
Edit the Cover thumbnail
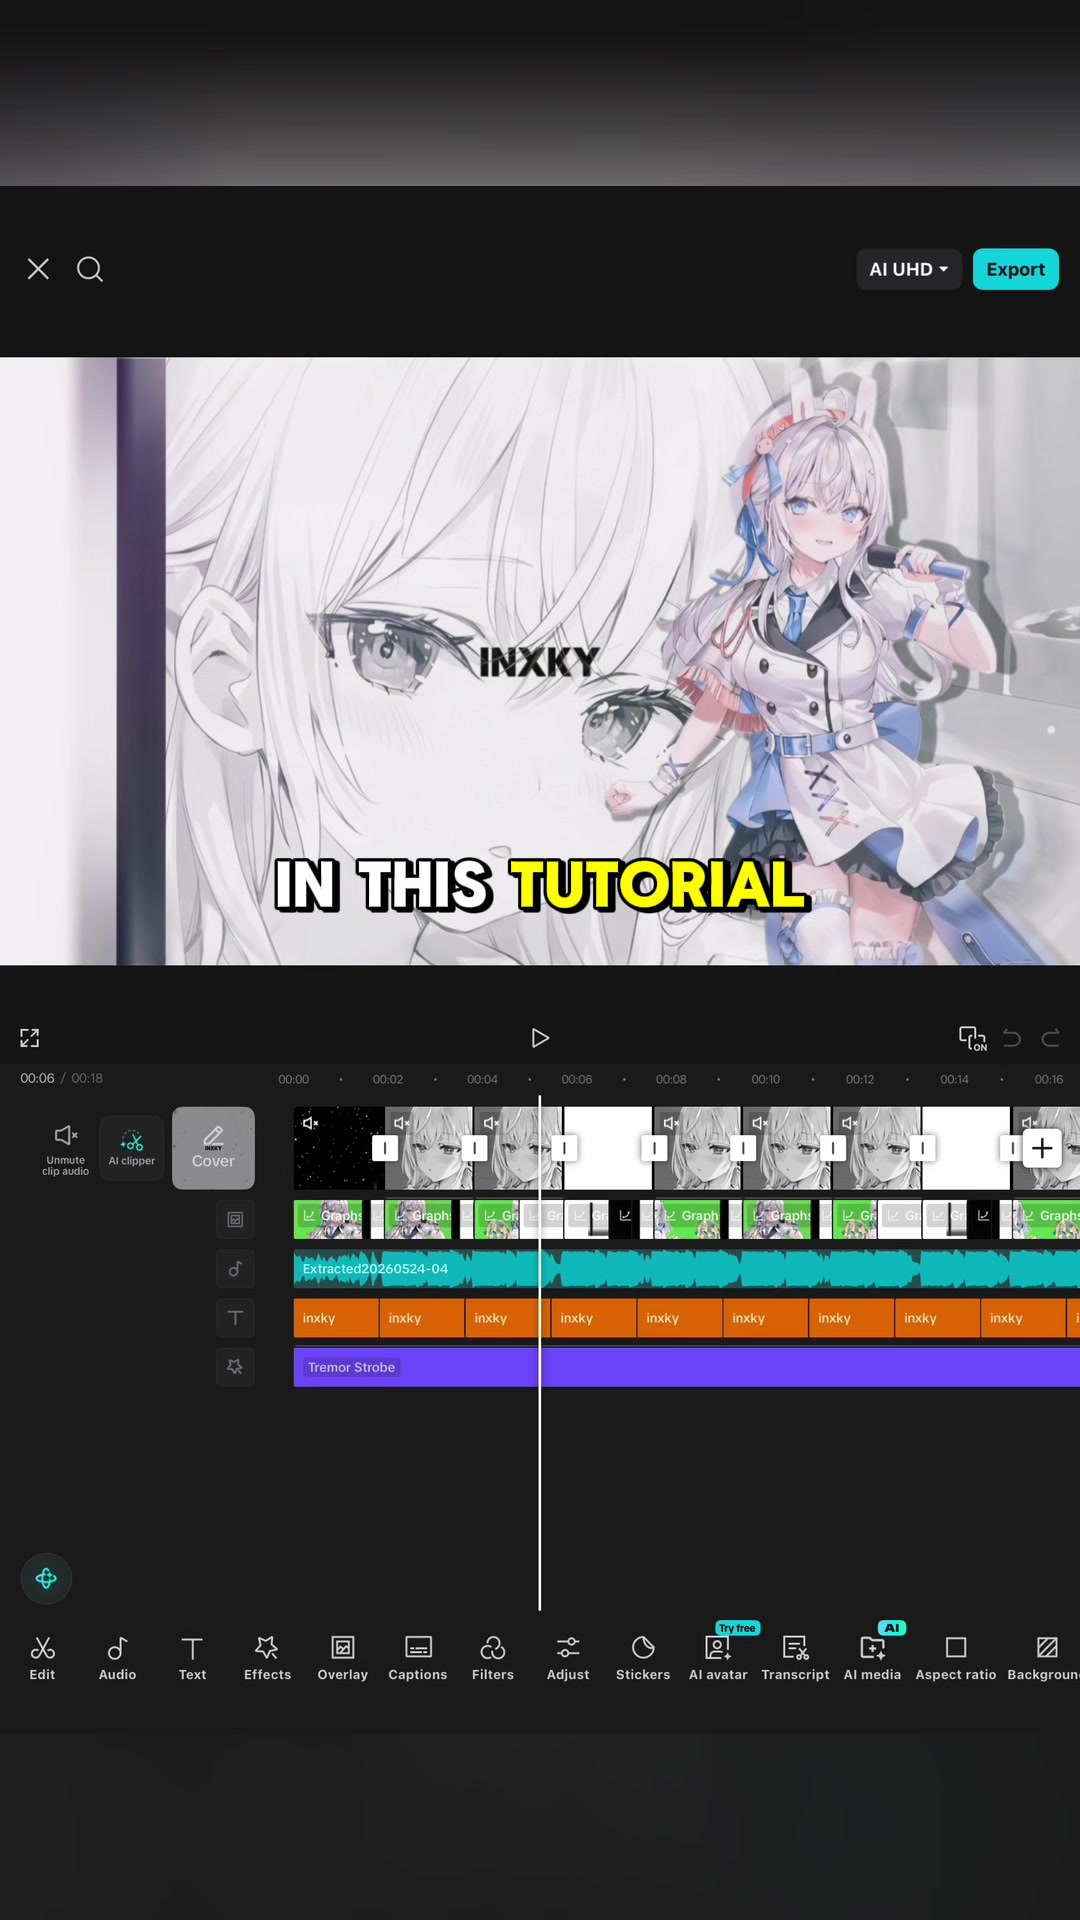(x=213, y=1148)
